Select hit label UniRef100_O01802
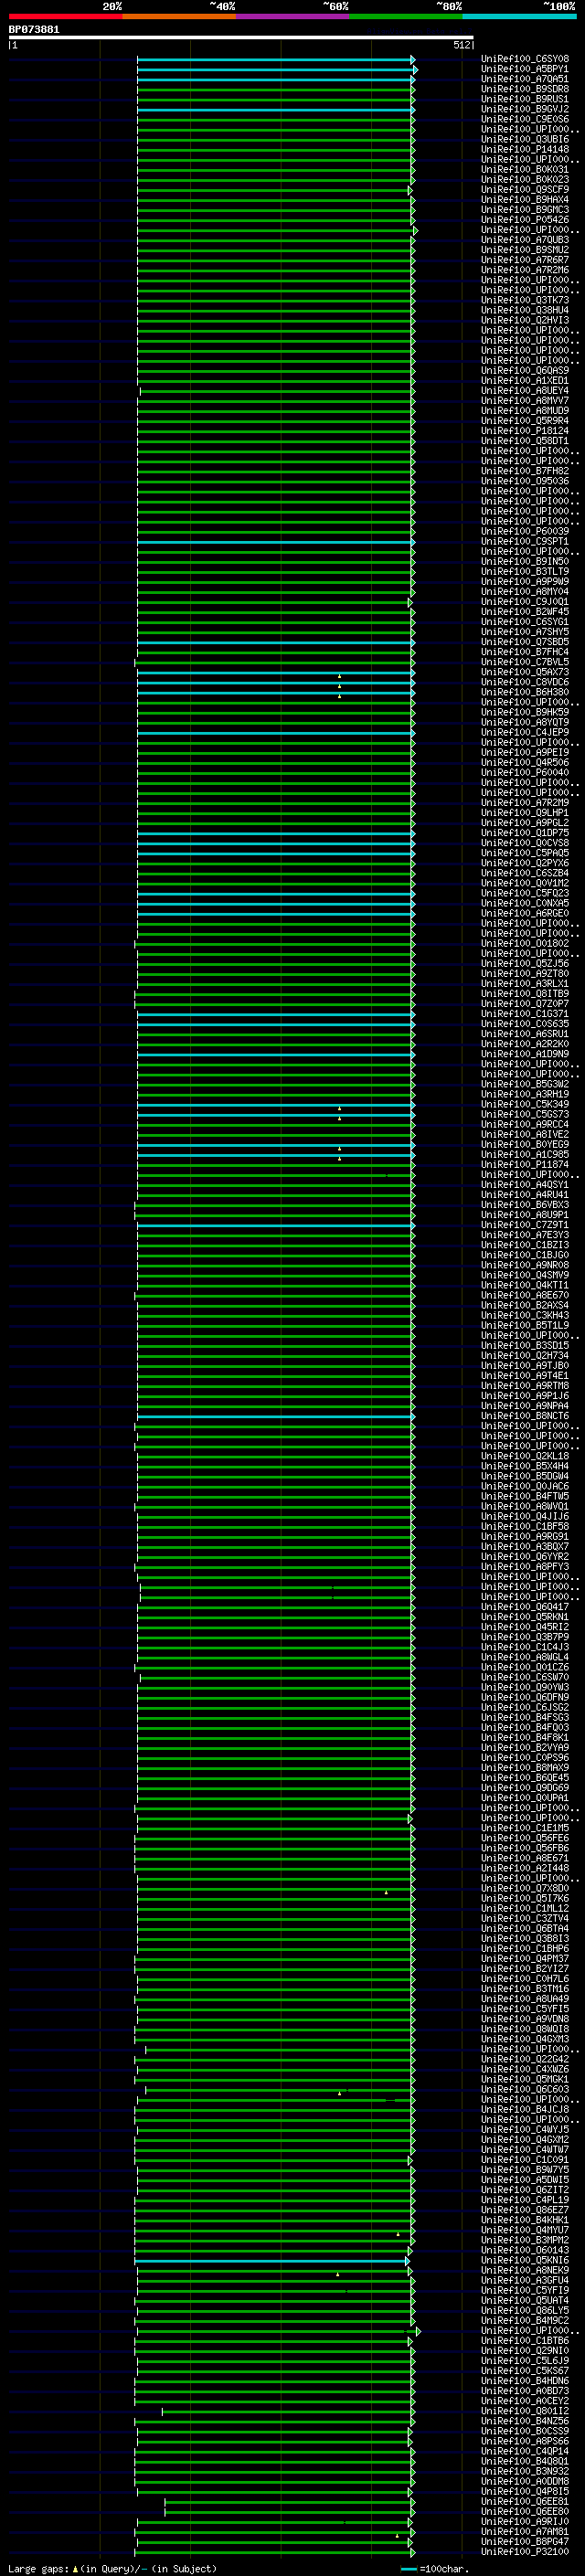 (x=525, y=943)
